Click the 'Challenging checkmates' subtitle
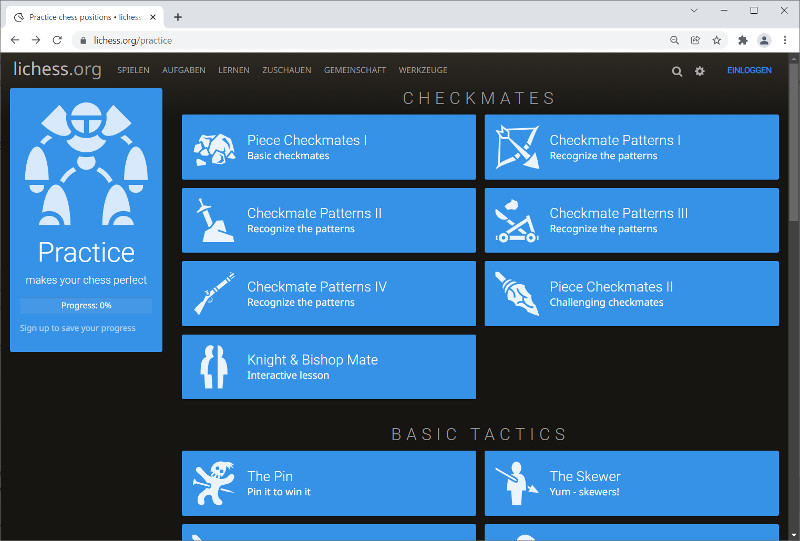 click(x=606, y=303)
